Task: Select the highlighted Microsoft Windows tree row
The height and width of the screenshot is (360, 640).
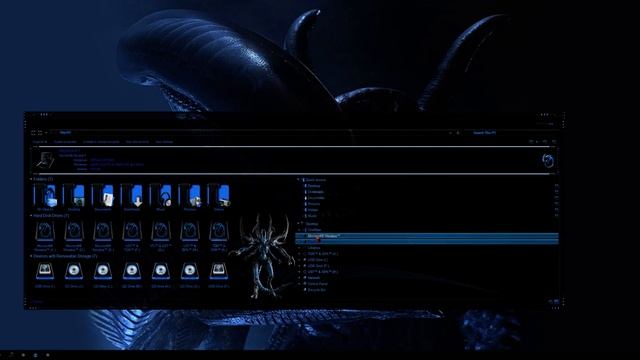Action: pyautogui.click(x=427, y=236)
